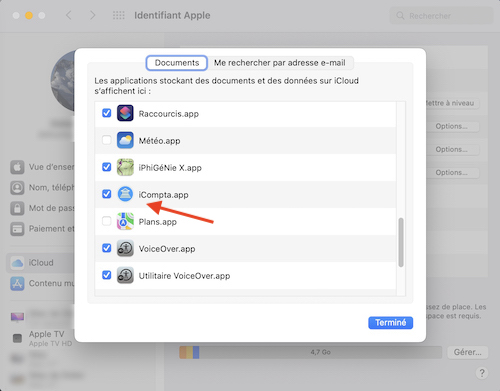Go forward with the right chevron
The image size is (500, 391).
coord(92,15)
